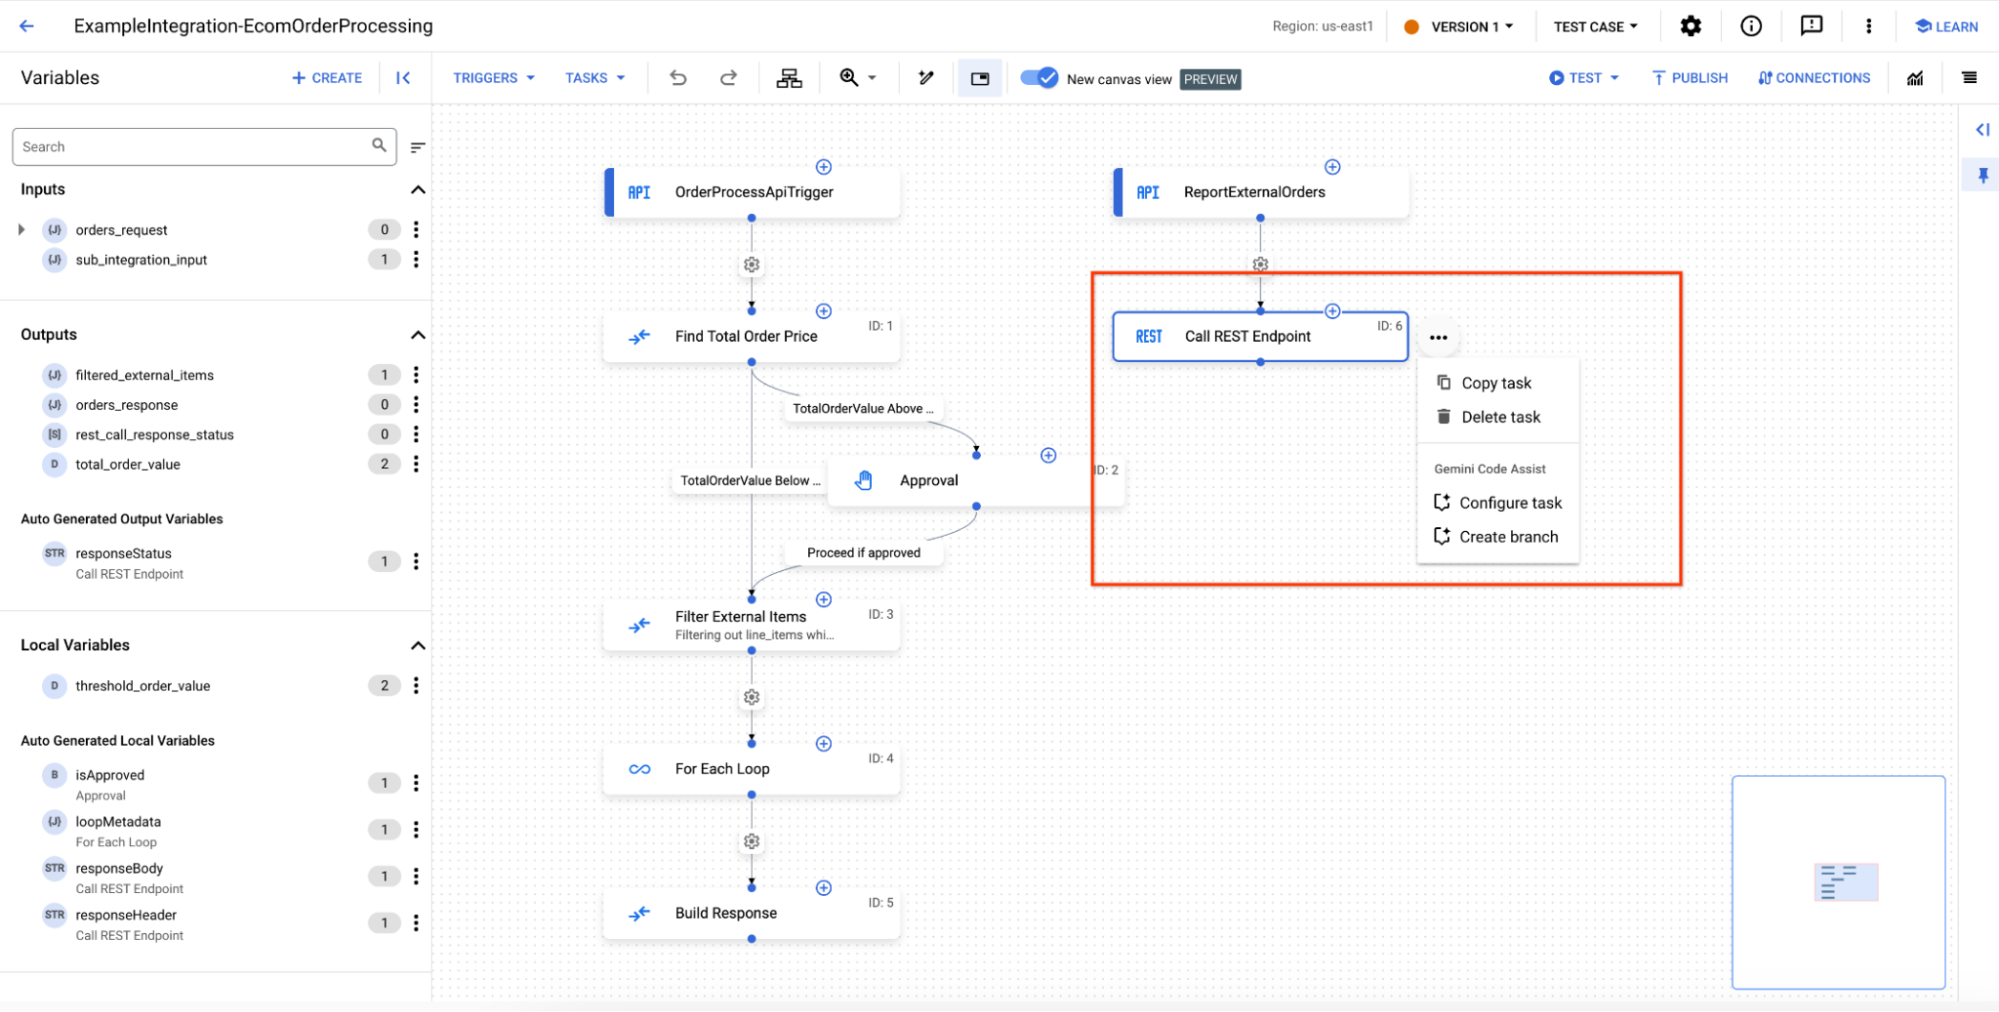Click the PUBLISH button
Viewport: 1999px width, 1012px height.
tap(1690, 78)
